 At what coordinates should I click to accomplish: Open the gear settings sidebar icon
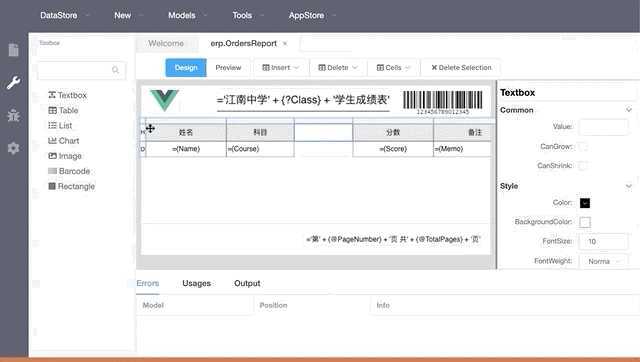(x=13, y=148)
